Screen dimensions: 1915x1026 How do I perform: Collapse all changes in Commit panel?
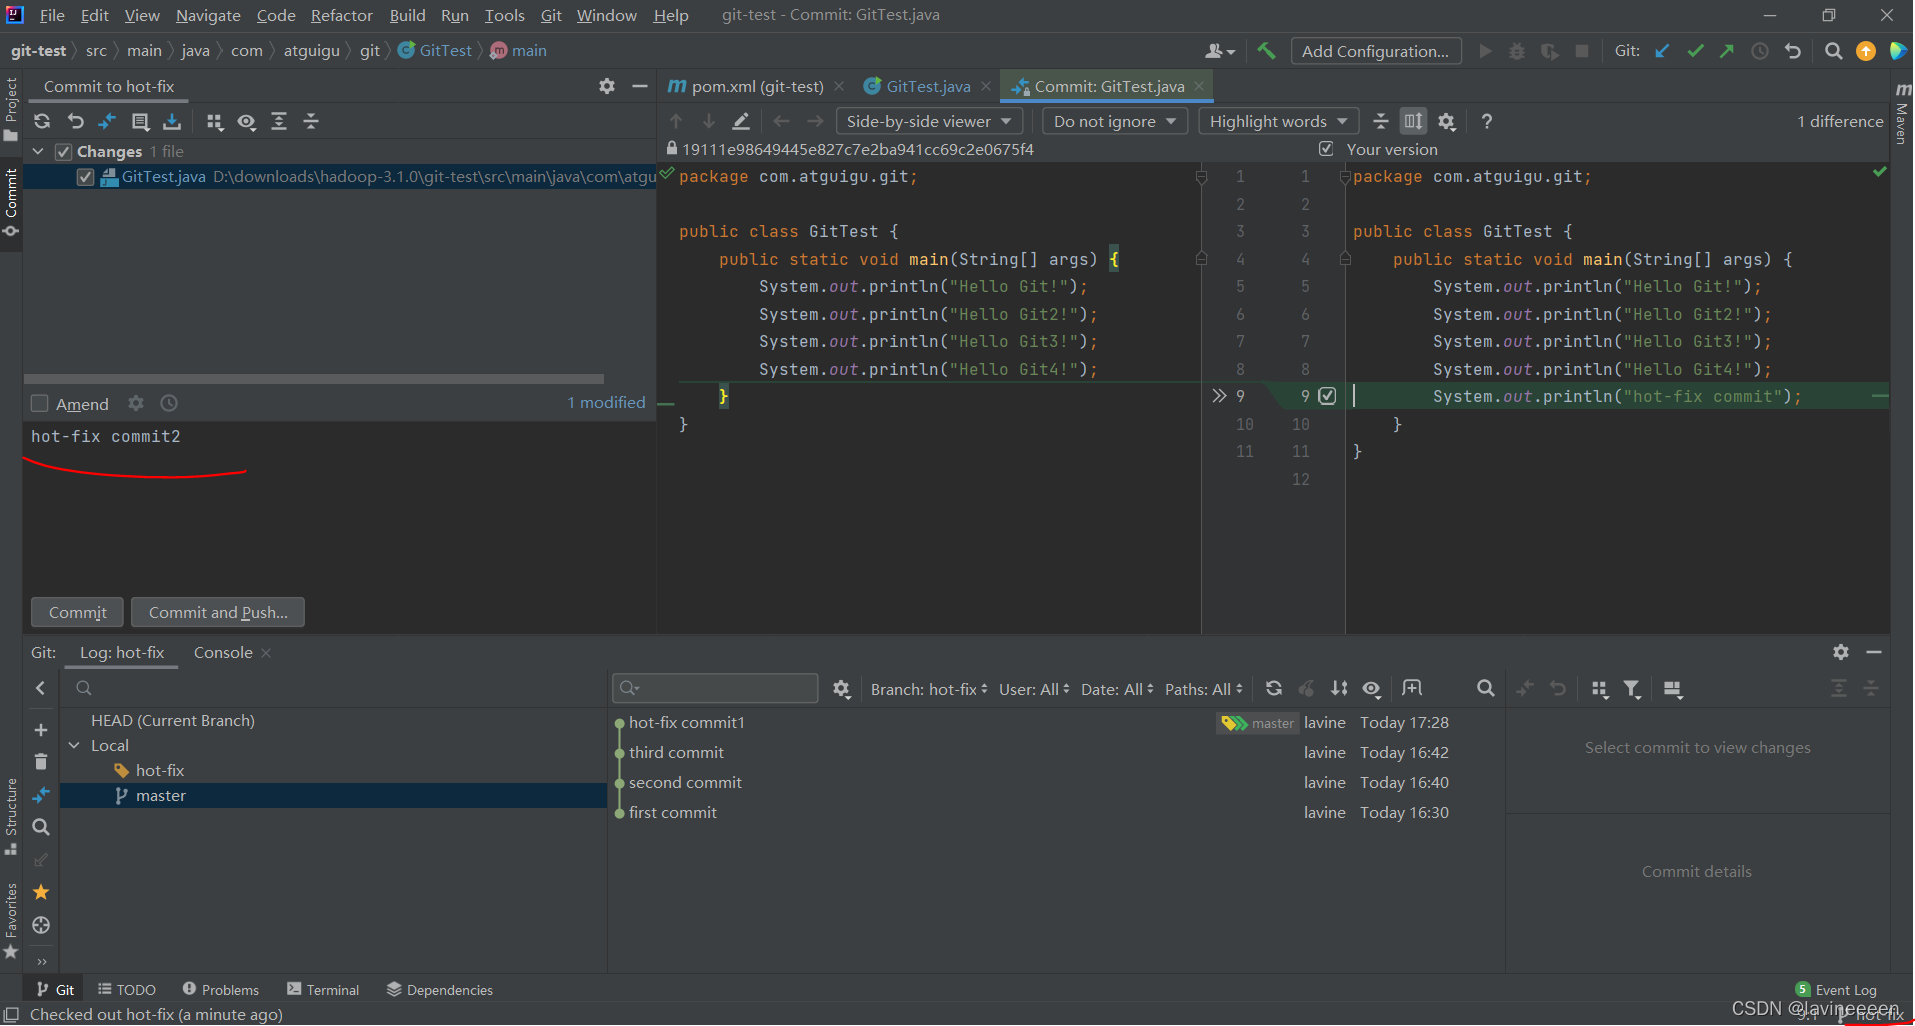coord(311,121)
